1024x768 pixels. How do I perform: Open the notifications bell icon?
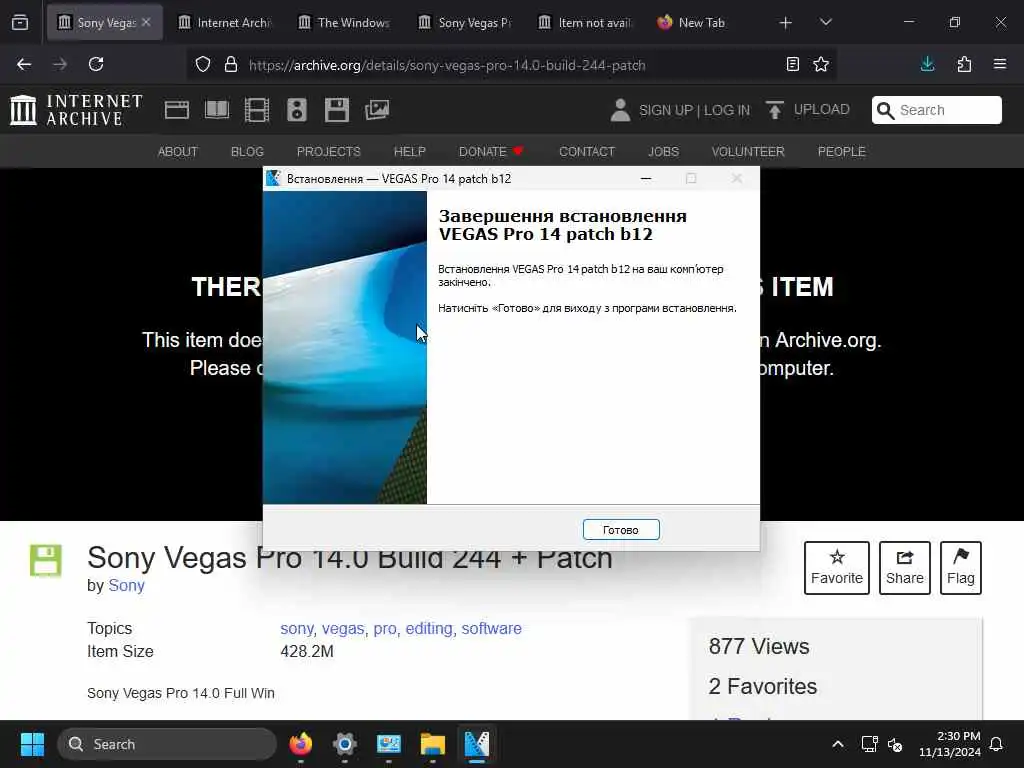[996, 744]
